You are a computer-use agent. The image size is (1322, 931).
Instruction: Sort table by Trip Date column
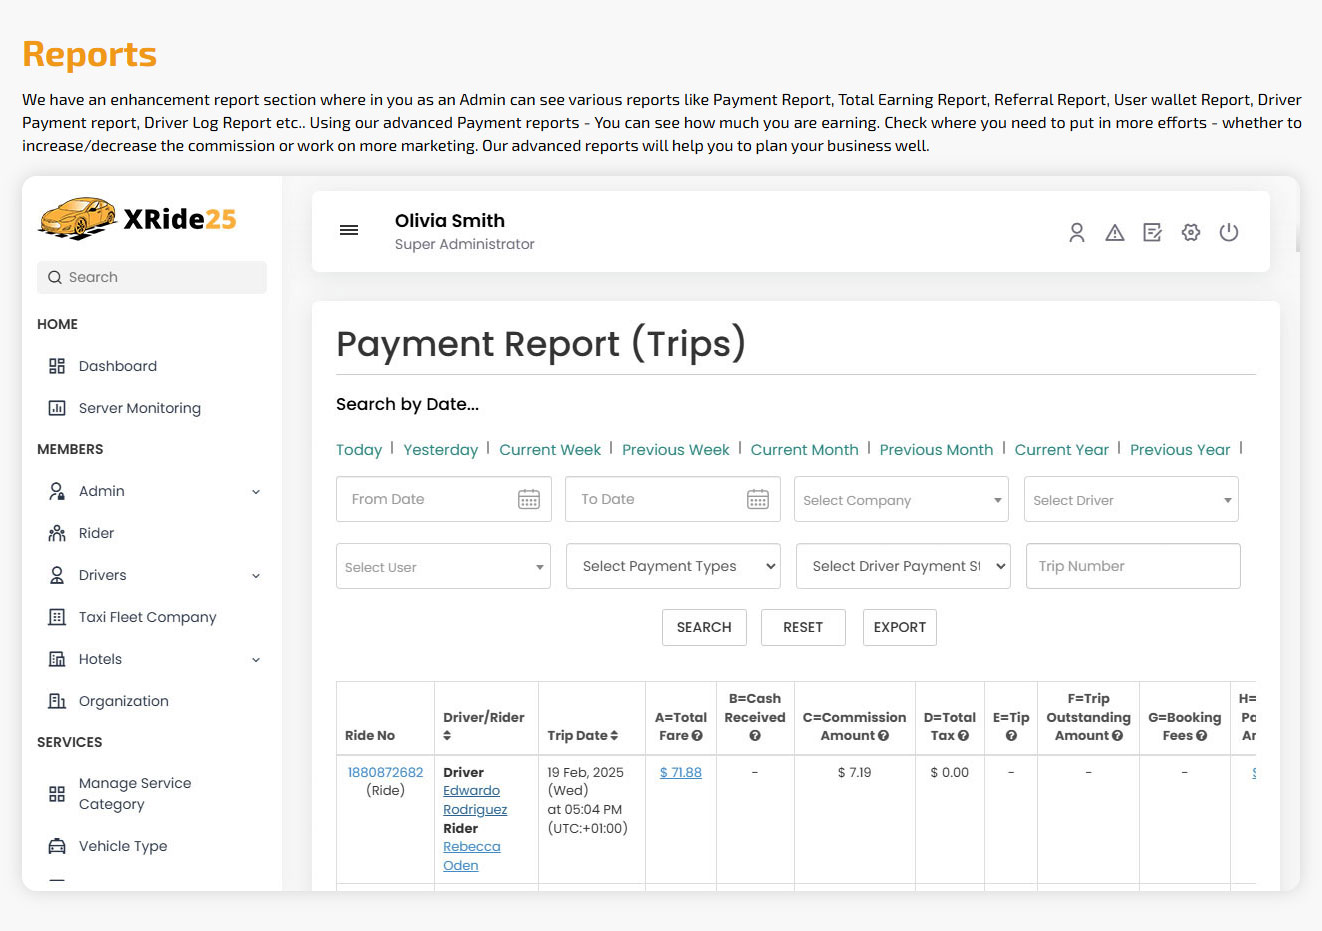[x=614, y=735]
